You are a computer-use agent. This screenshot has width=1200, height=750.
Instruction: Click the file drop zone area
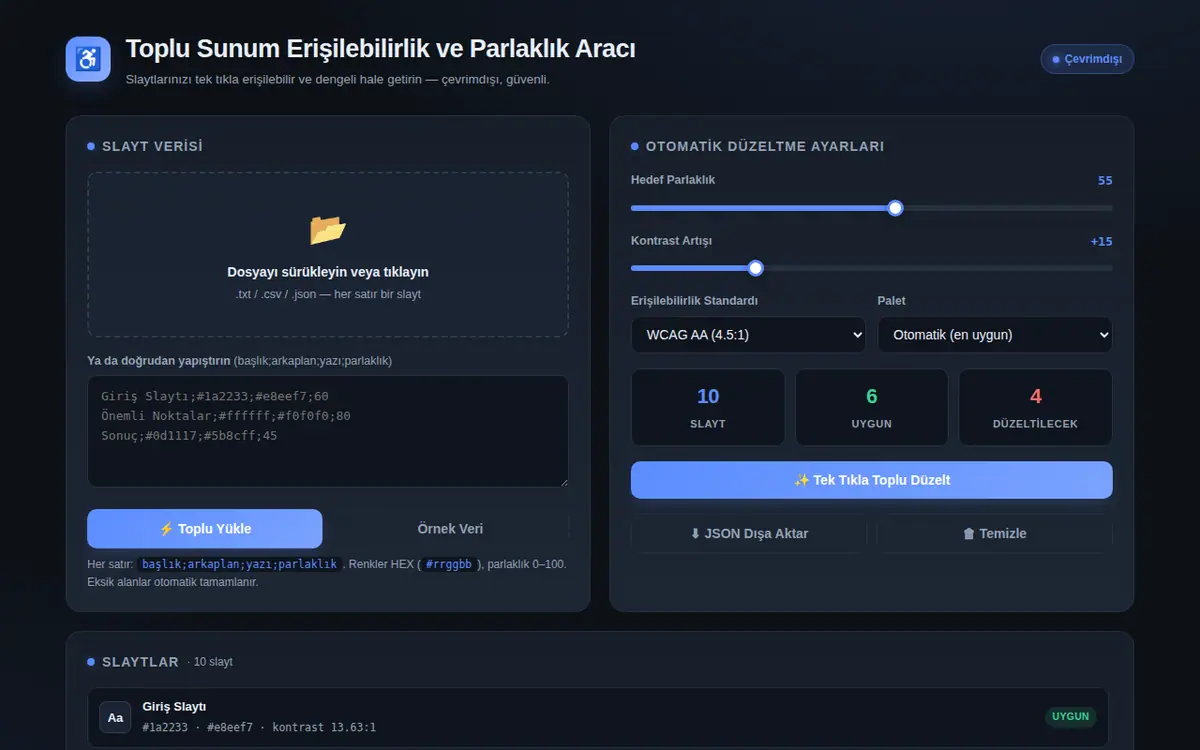point(328,254)
